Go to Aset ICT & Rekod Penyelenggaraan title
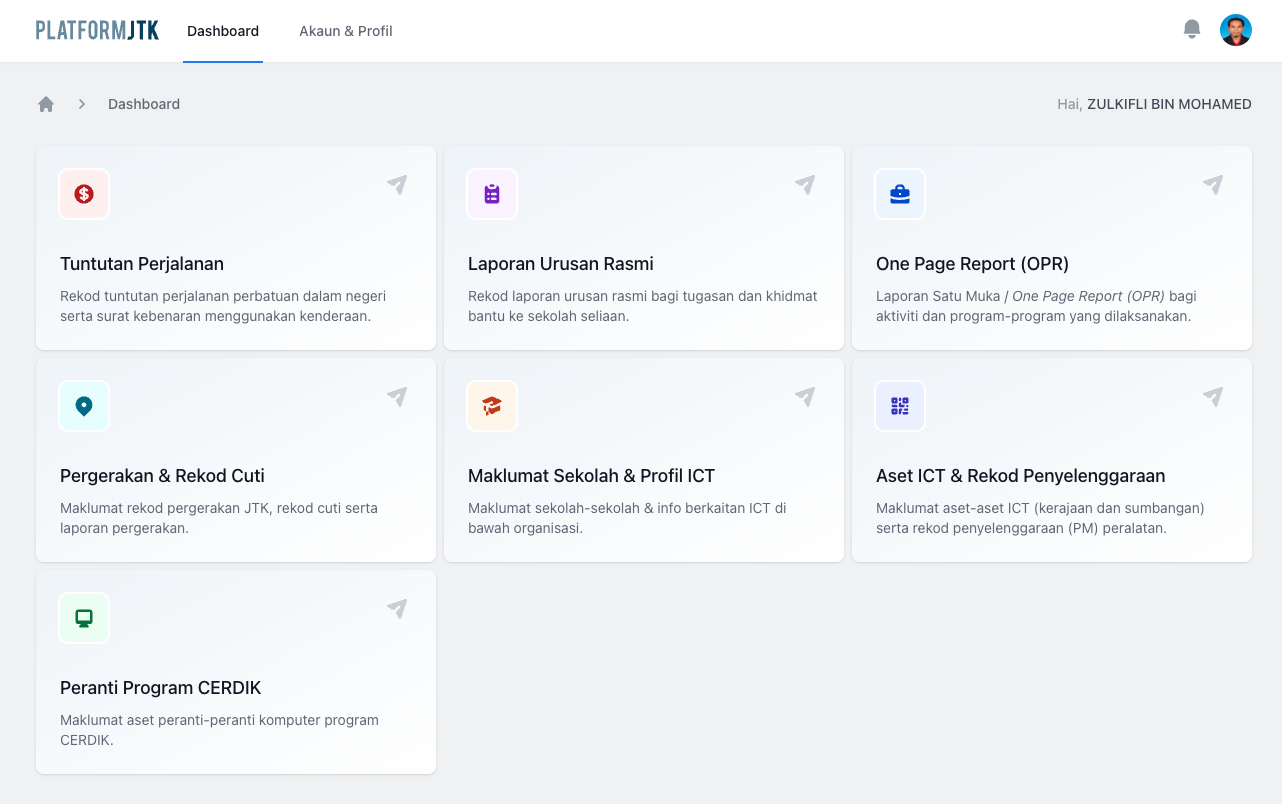Image resolution: width=1282 pixels, height=804 pixels. [x=1020, y=476]
